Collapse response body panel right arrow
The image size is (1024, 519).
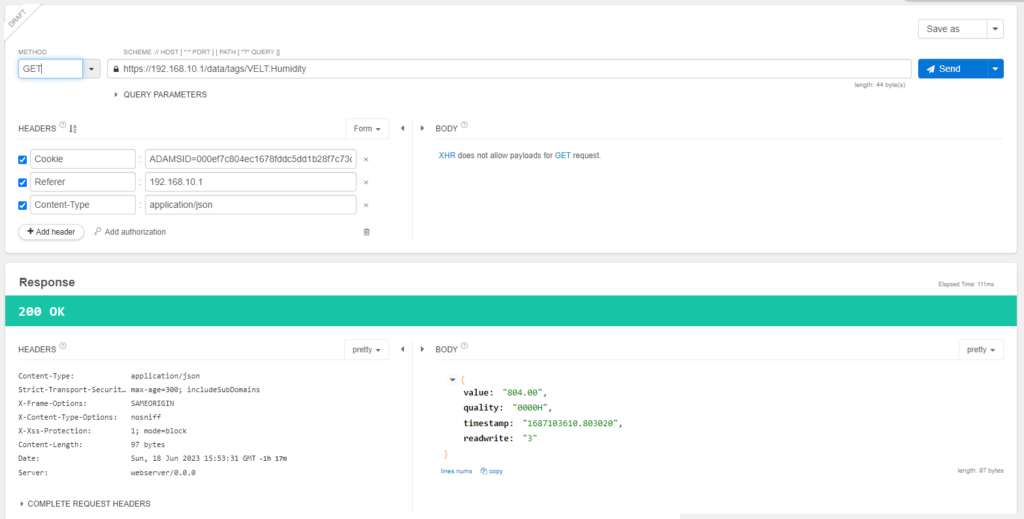point(422,349)
